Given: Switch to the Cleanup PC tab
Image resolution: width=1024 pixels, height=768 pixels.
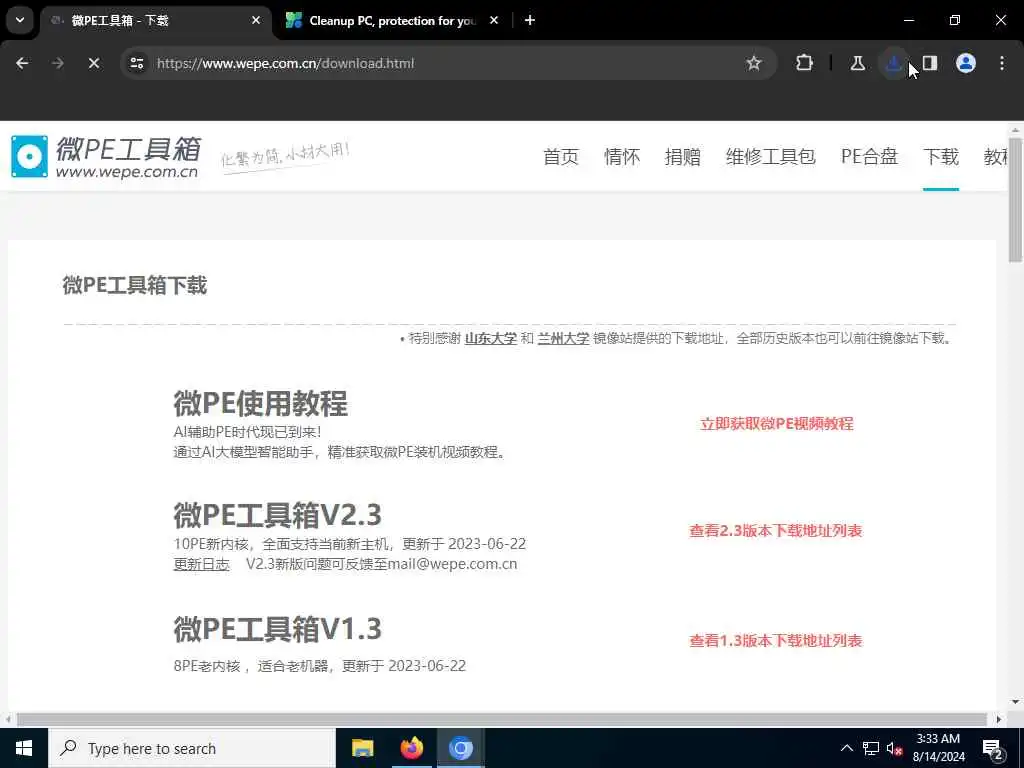Looking at the screenshot, I should click(392, 21).
